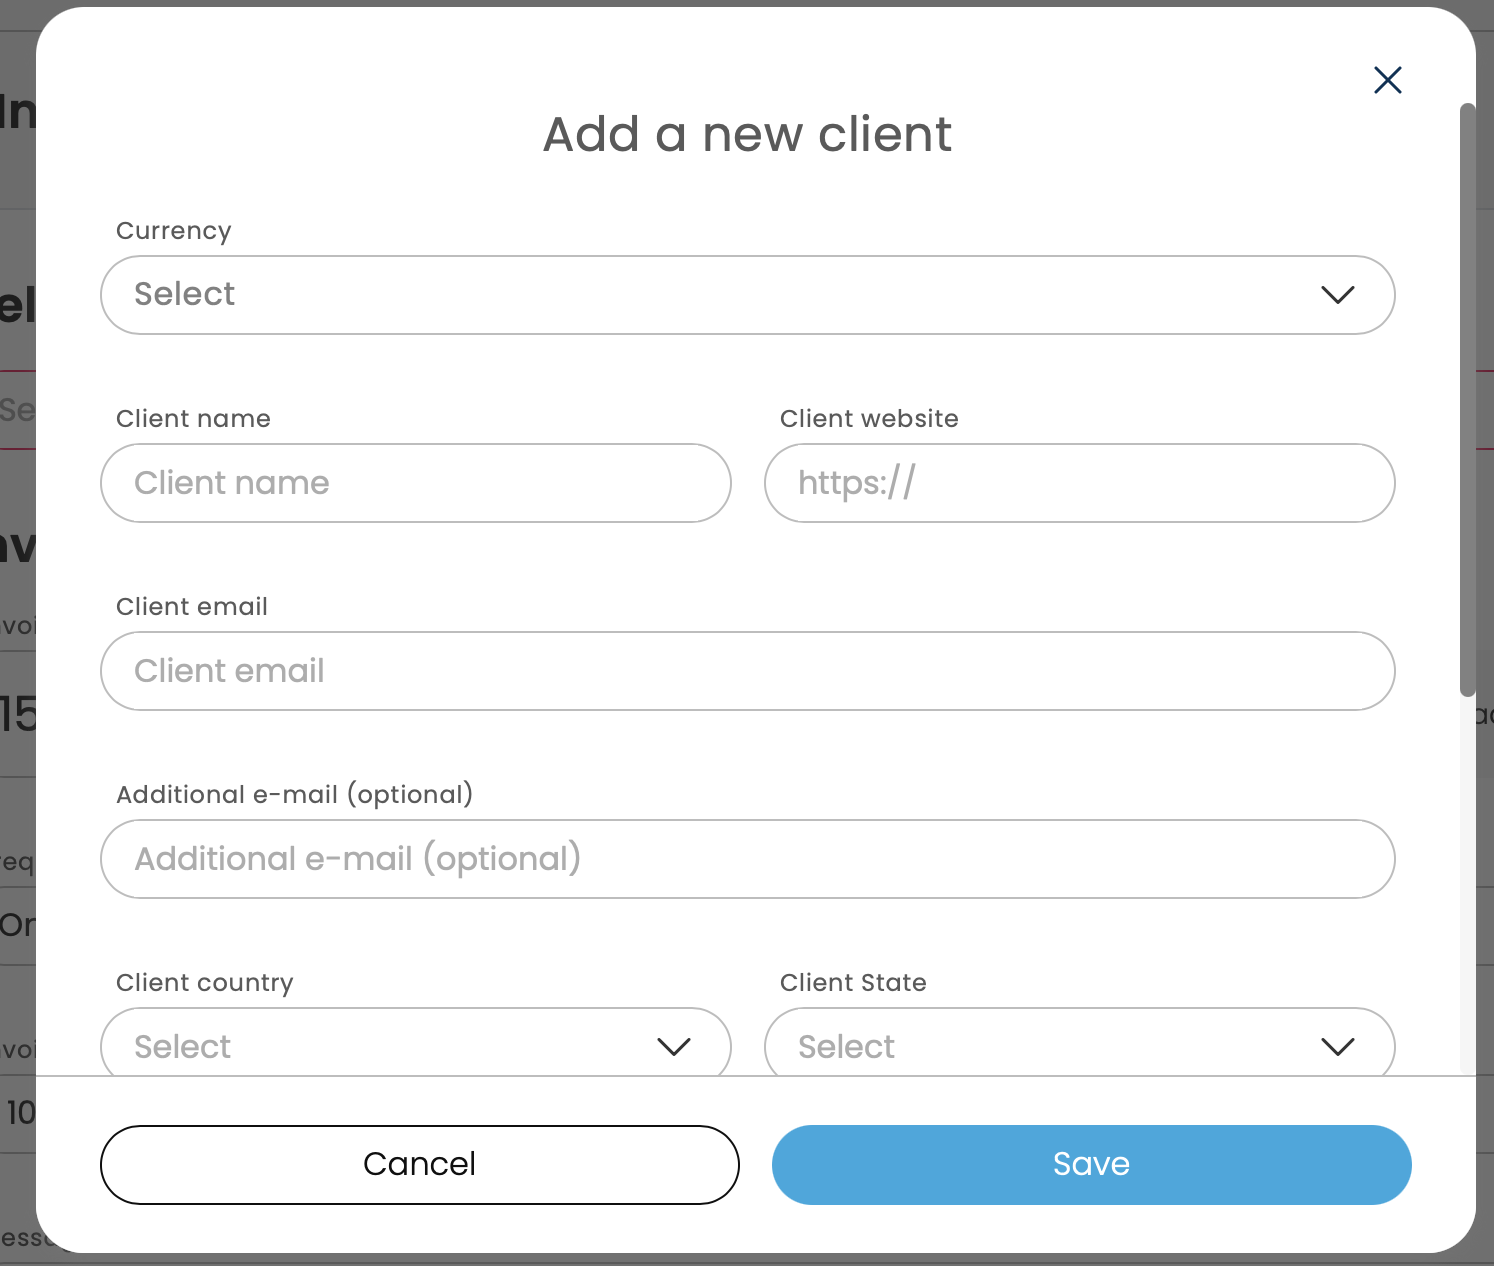Image resolution: width=1494 pixels, height=1266 pixels.
Task: Click the Client State label text
Action: pos(853,983)
